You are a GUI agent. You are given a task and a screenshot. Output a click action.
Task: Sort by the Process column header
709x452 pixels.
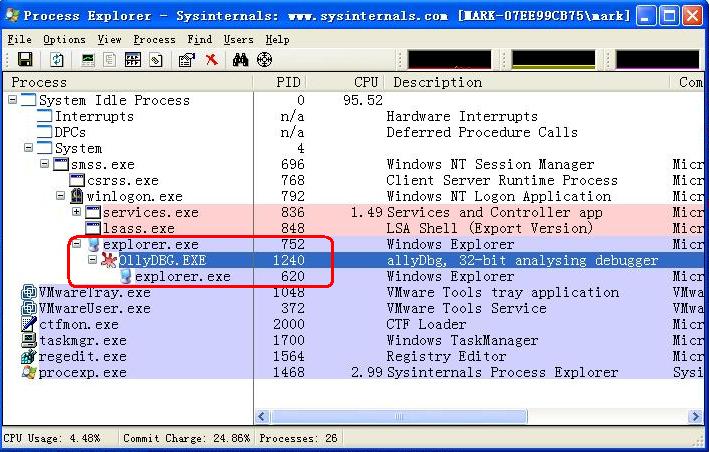click(x=128, y=82)
